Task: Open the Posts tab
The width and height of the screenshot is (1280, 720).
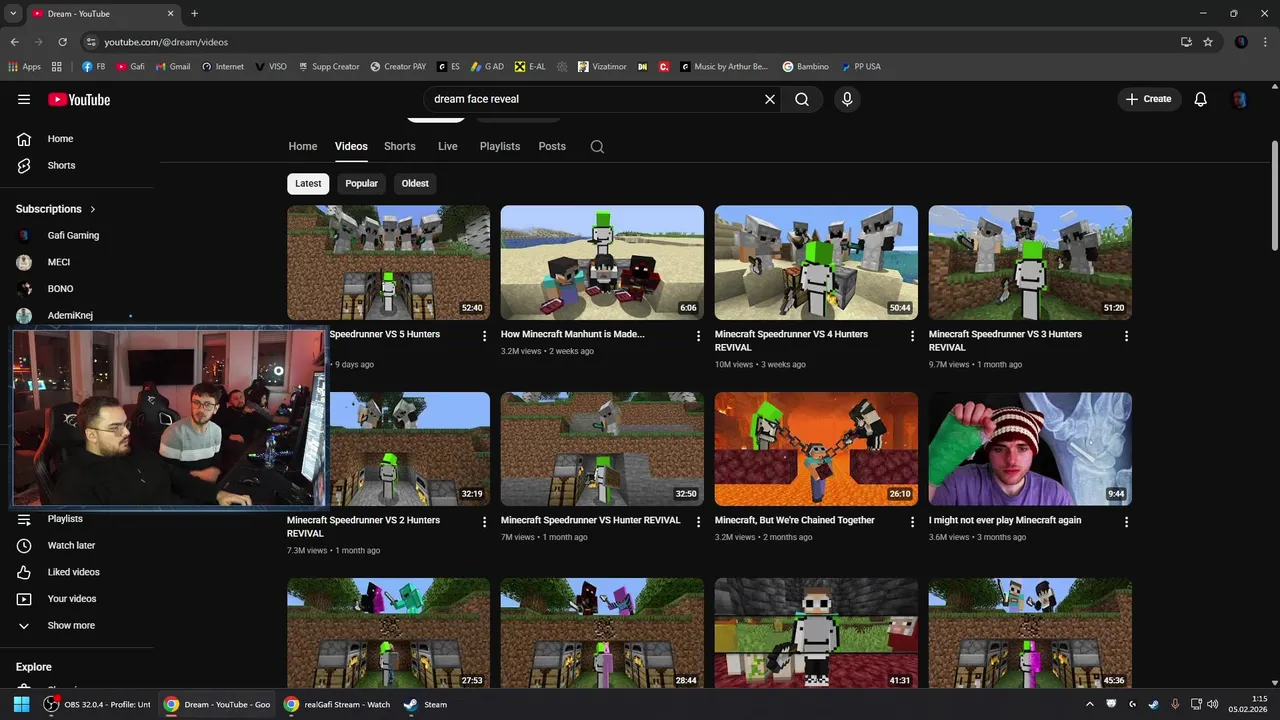Action: [x=552, y=146]
